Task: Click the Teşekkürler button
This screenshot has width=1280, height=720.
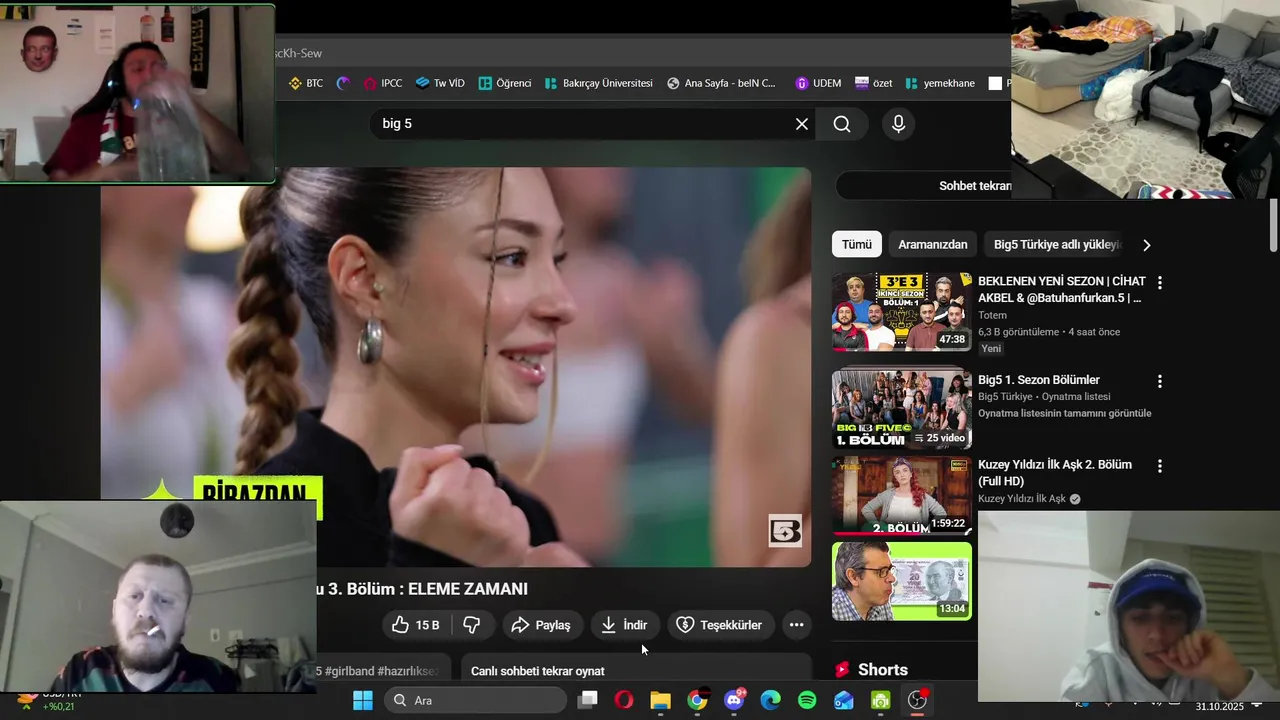Action: pyautogui.click(x=720, y=625)
